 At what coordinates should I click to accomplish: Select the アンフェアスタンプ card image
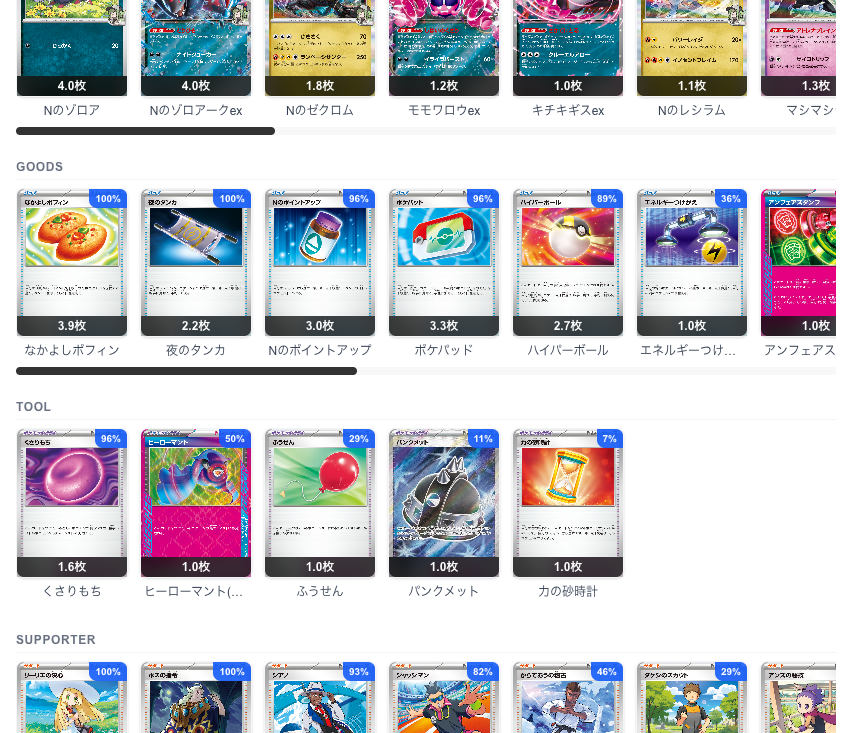(x=799, y=262)
